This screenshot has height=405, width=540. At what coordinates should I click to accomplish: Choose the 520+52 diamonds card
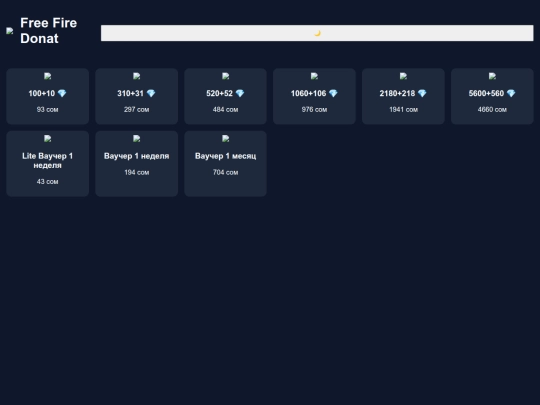pyautogui.click(x=225, y=96)
